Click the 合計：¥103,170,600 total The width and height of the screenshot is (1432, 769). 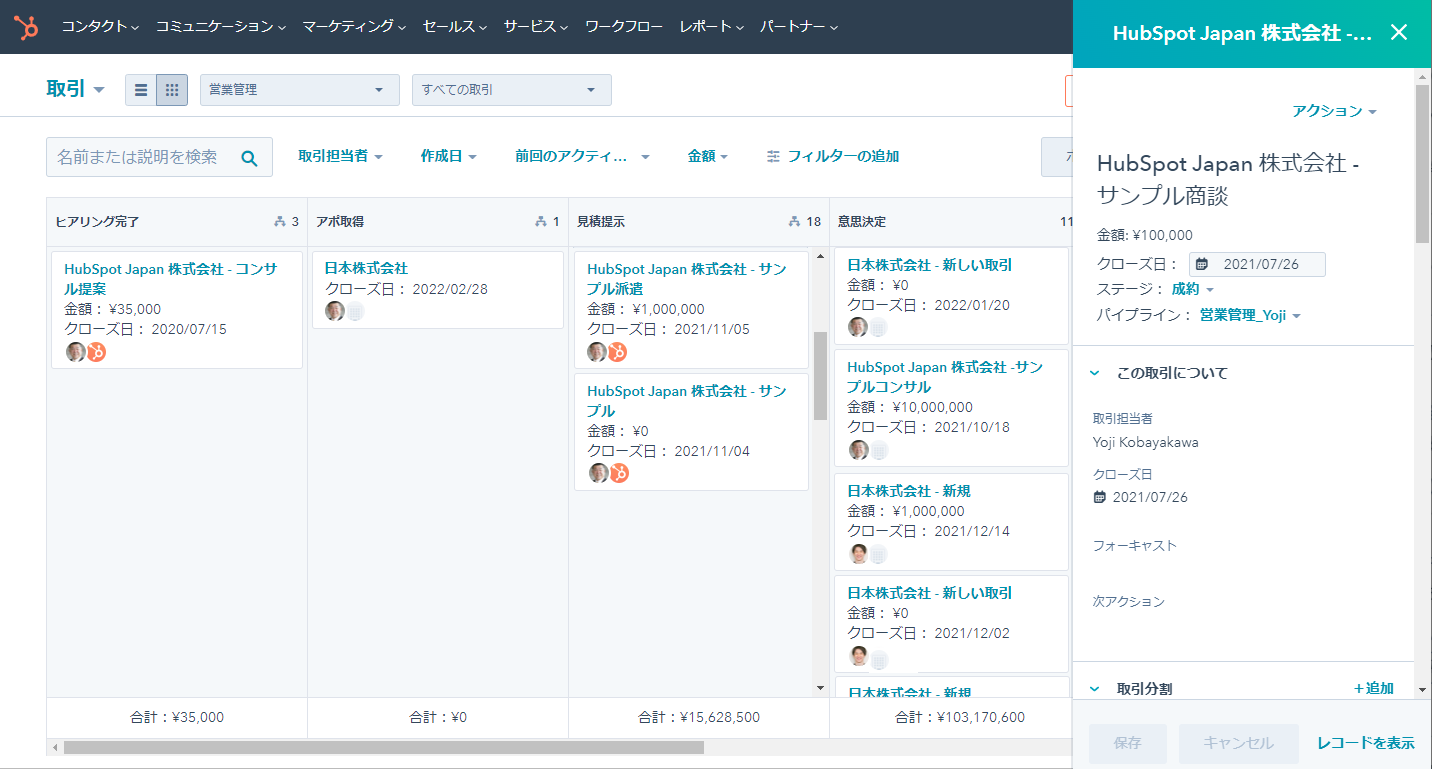(960, 717)
